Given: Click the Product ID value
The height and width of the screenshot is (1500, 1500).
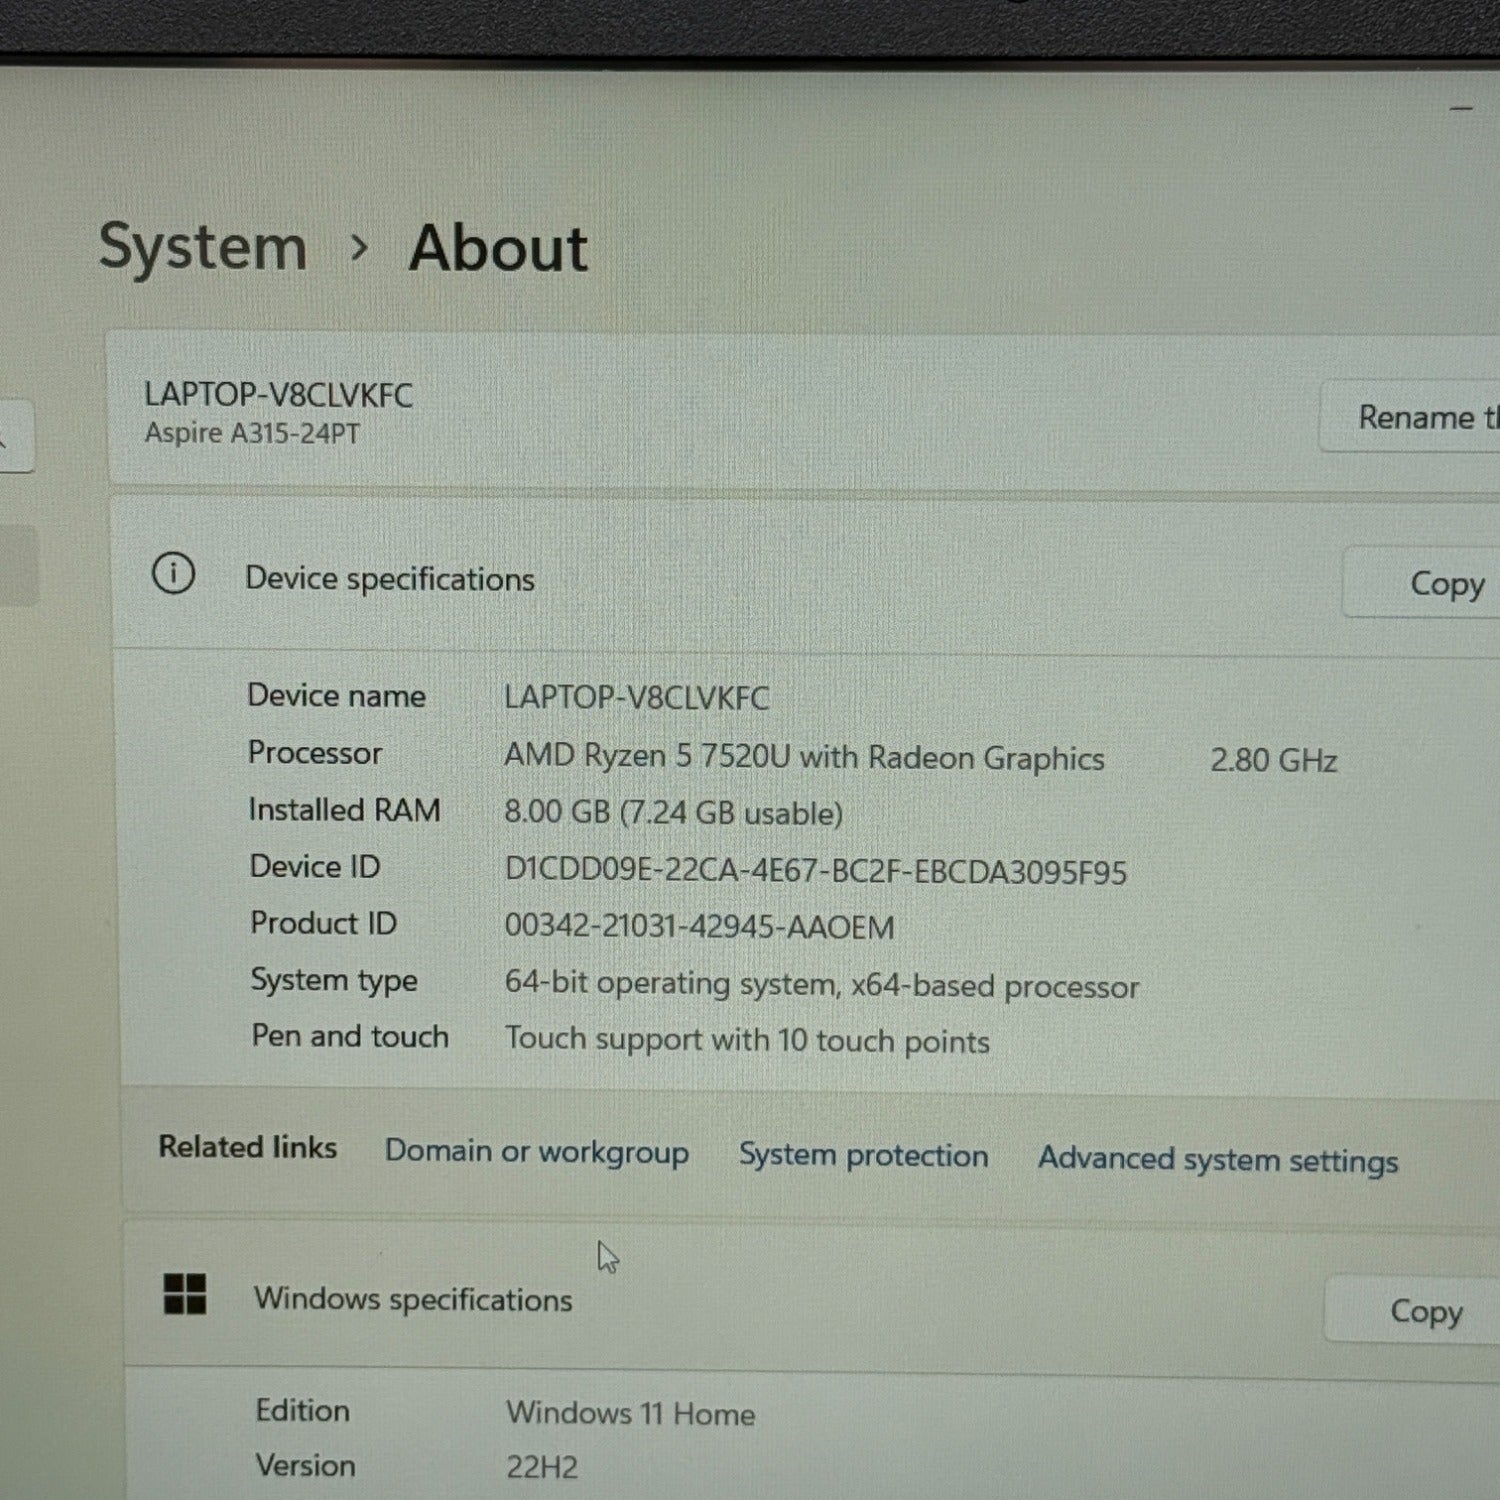Looking at the screenshot, I should [699, 927].
